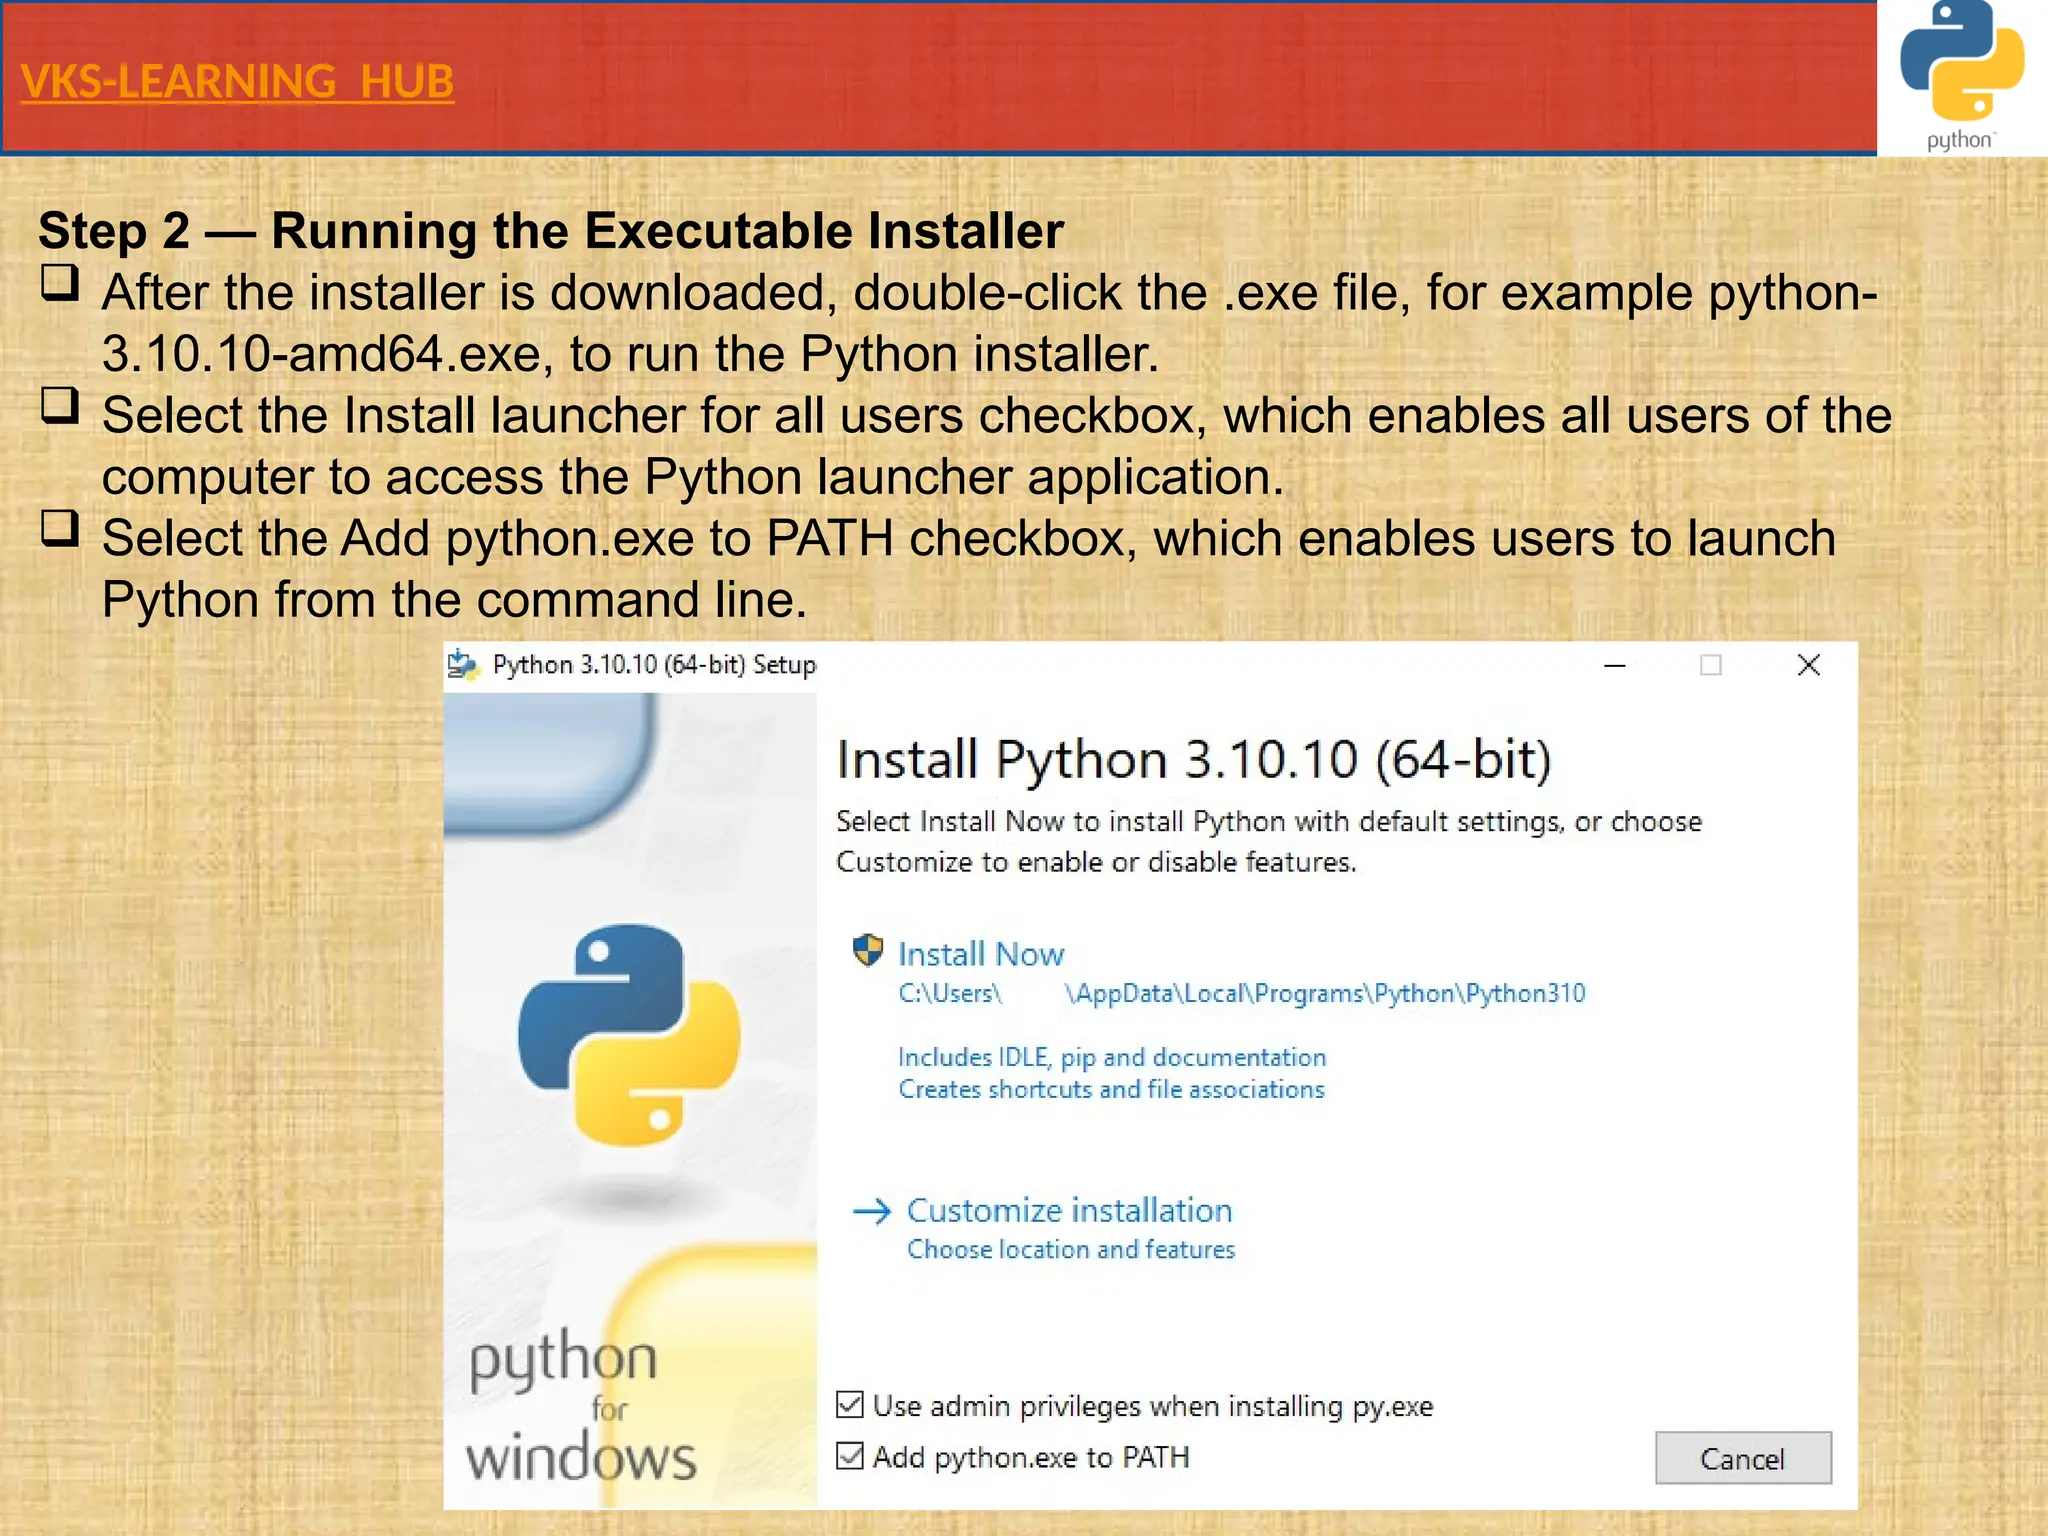Image resolution: width=2048 pixels, height=1536 pixels.
Task: Click the 'Step 2 — Running the Executable Installer' heading
Action: 551,231
